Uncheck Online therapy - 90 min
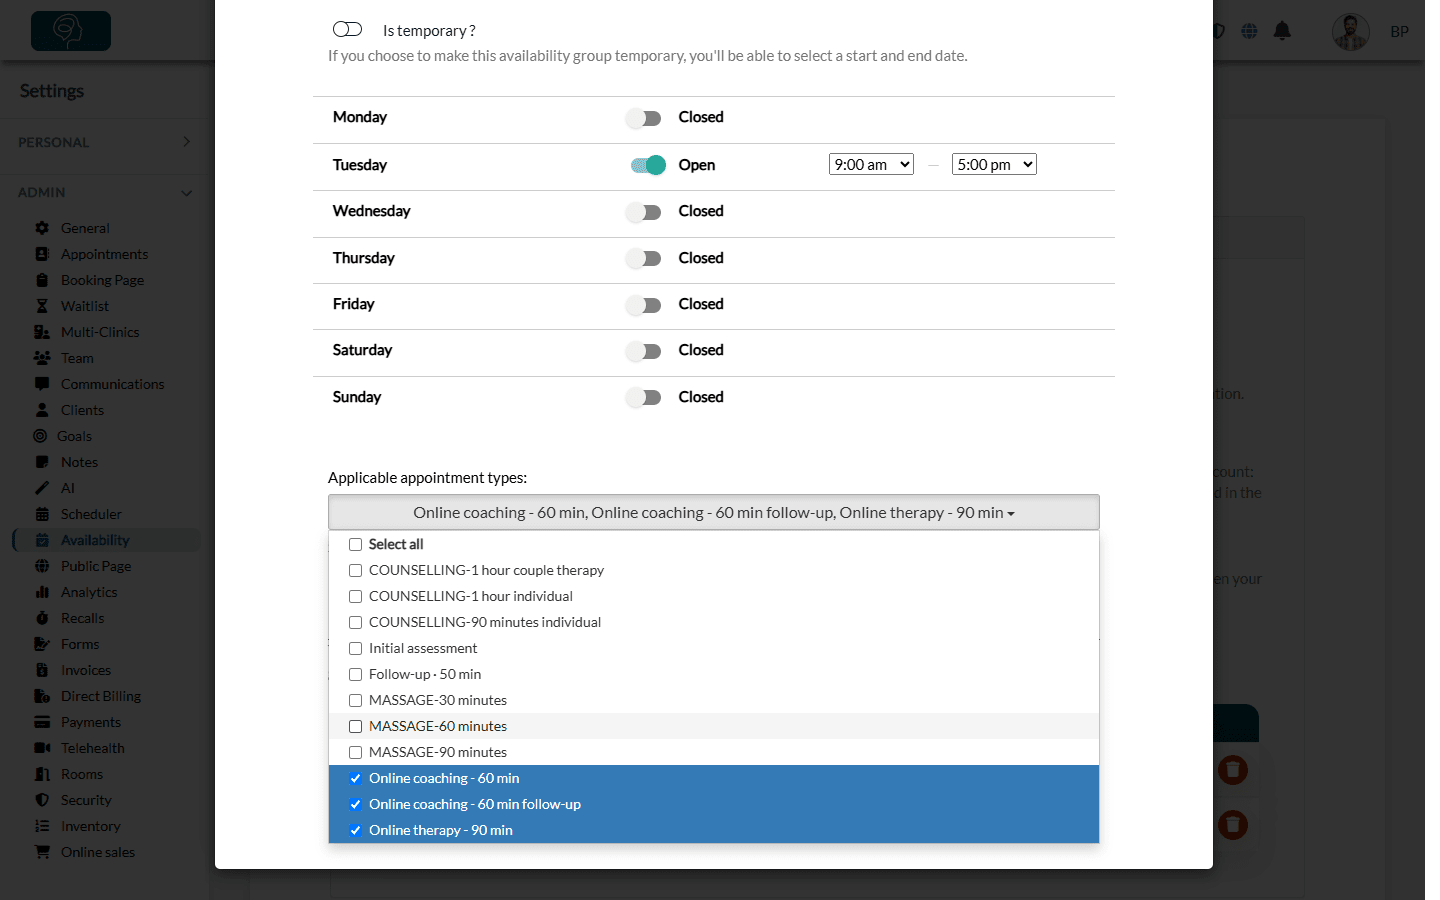This screenshot has height=900, width=1440. pos(355,831)
